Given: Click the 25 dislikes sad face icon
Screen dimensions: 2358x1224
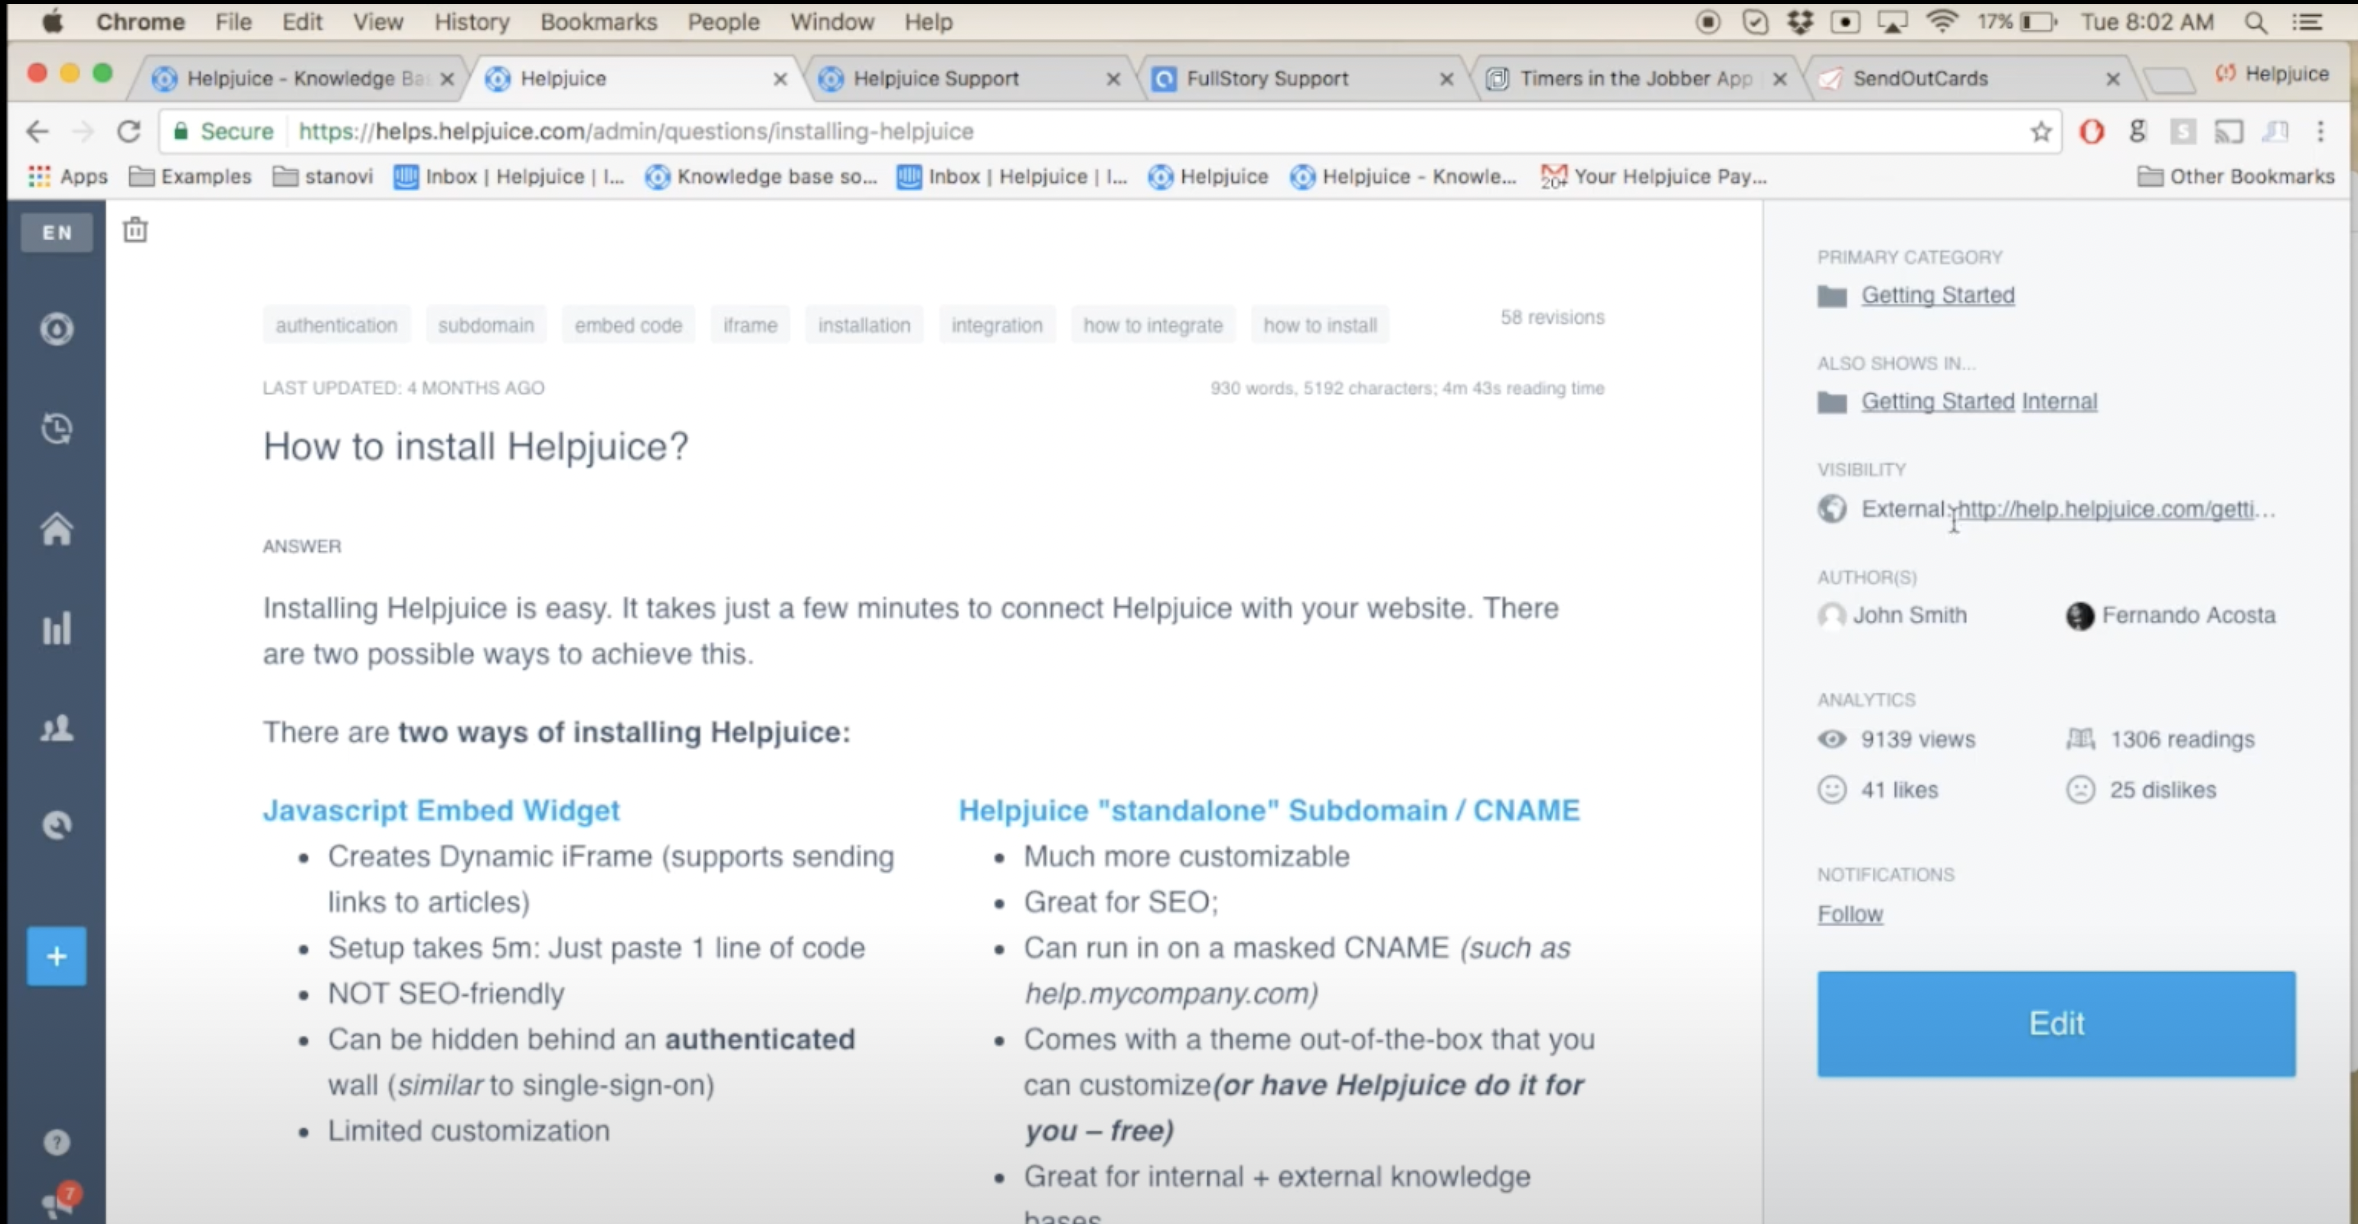Looking at the screenshot, I should pyautogui.click(x=2080, y=790).
